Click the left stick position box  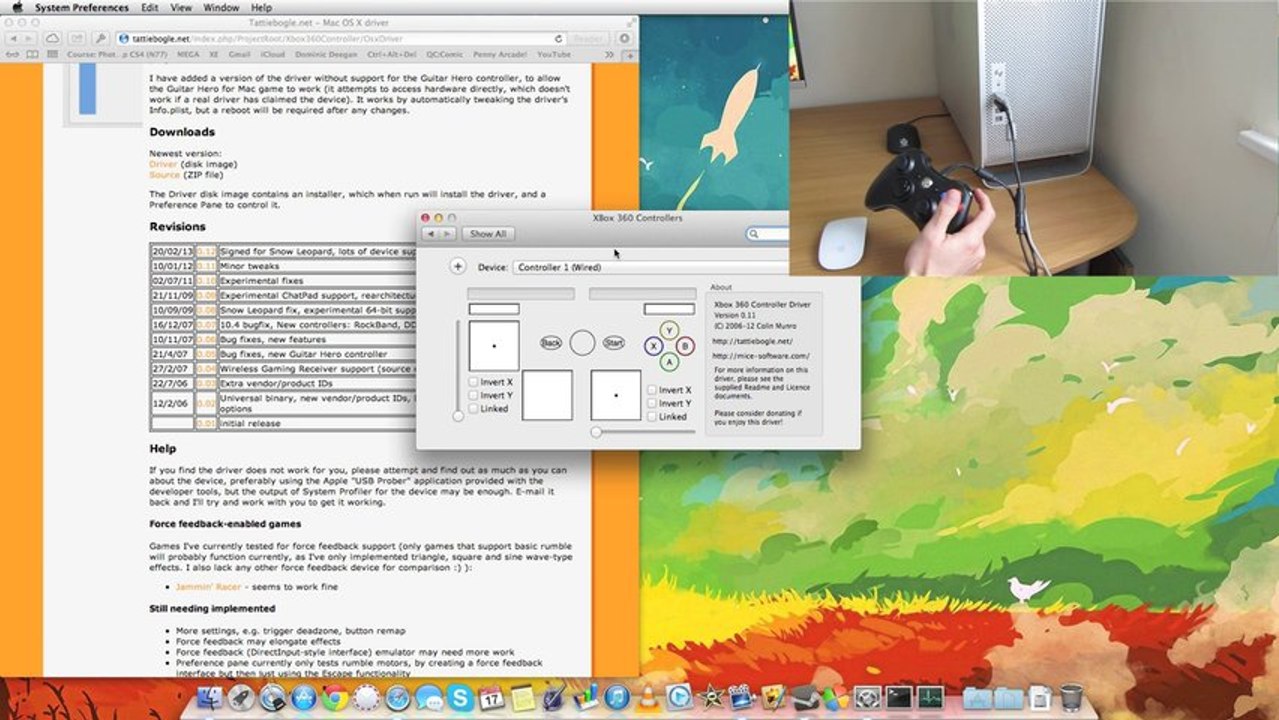coord(494,346)
